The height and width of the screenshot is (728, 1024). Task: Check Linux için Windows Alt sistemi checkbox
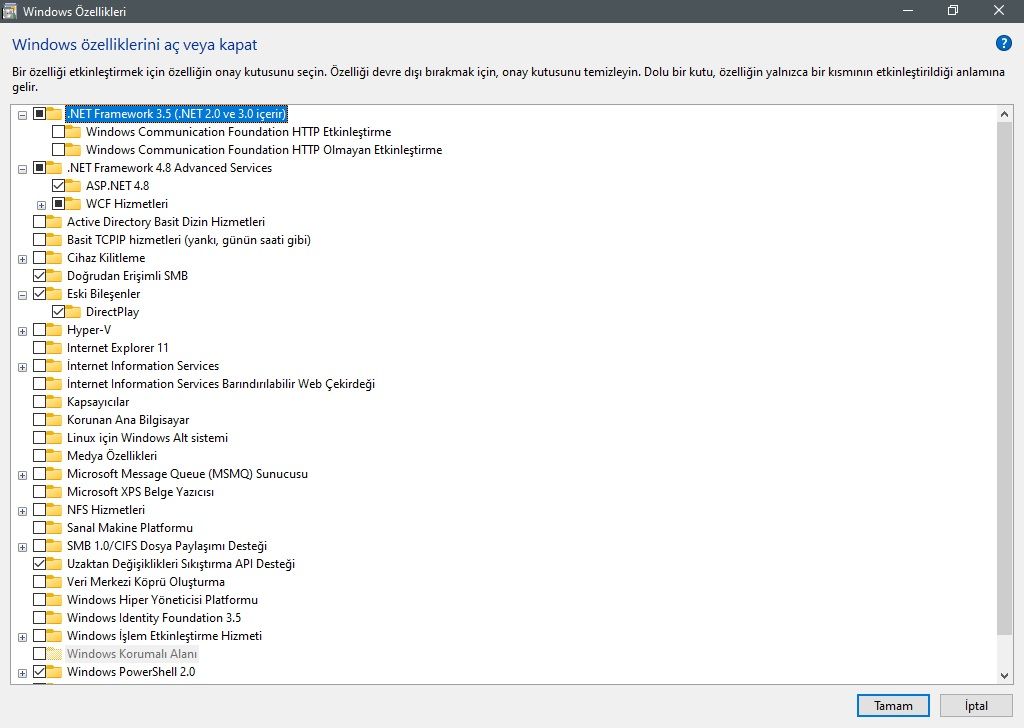click(39, 438)
